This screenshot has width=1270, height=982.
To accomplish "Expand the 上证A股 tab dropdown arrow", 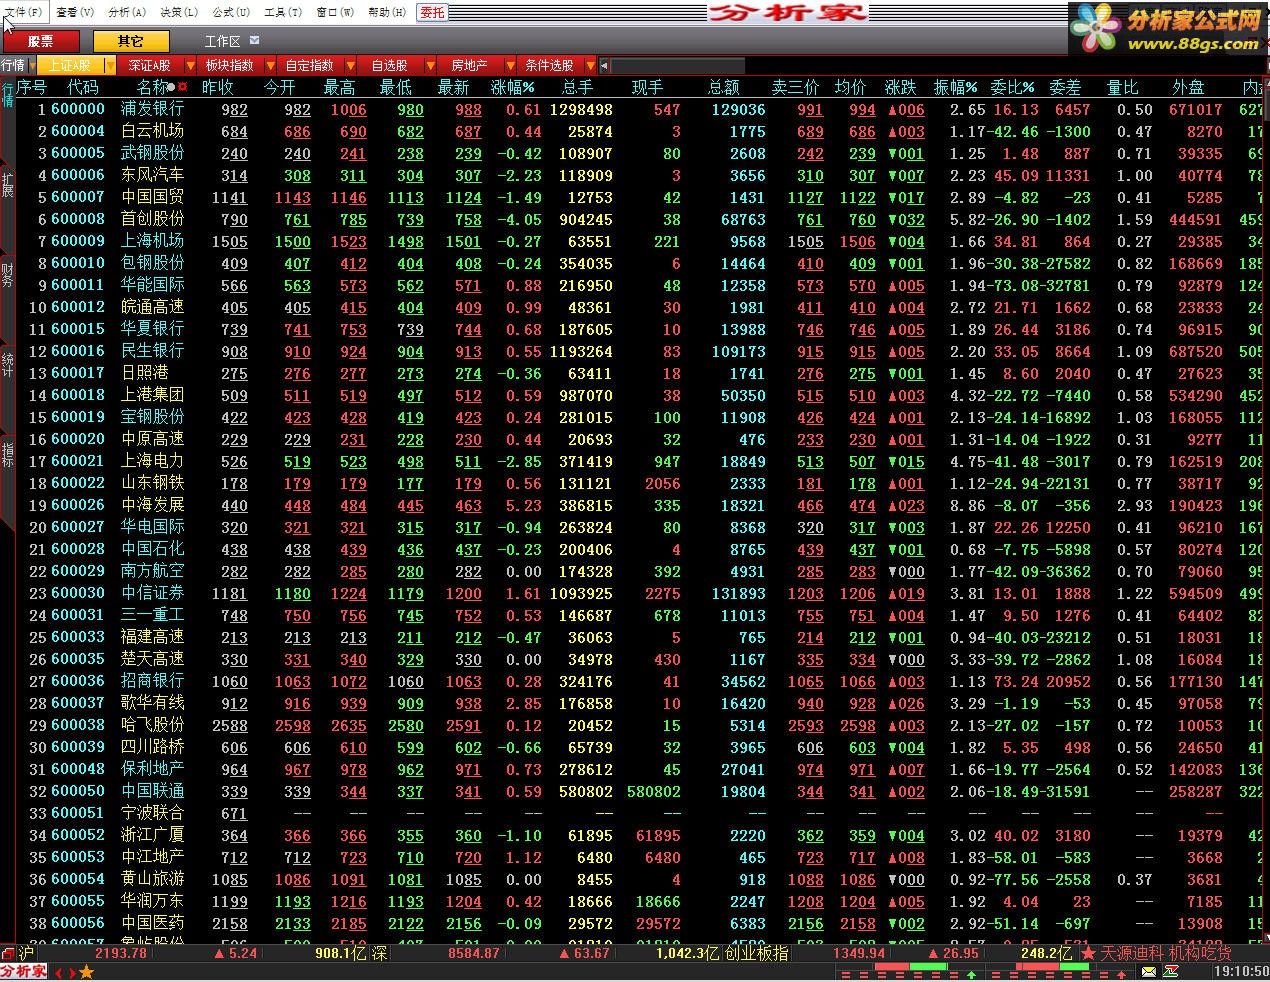I will point(111,66).
